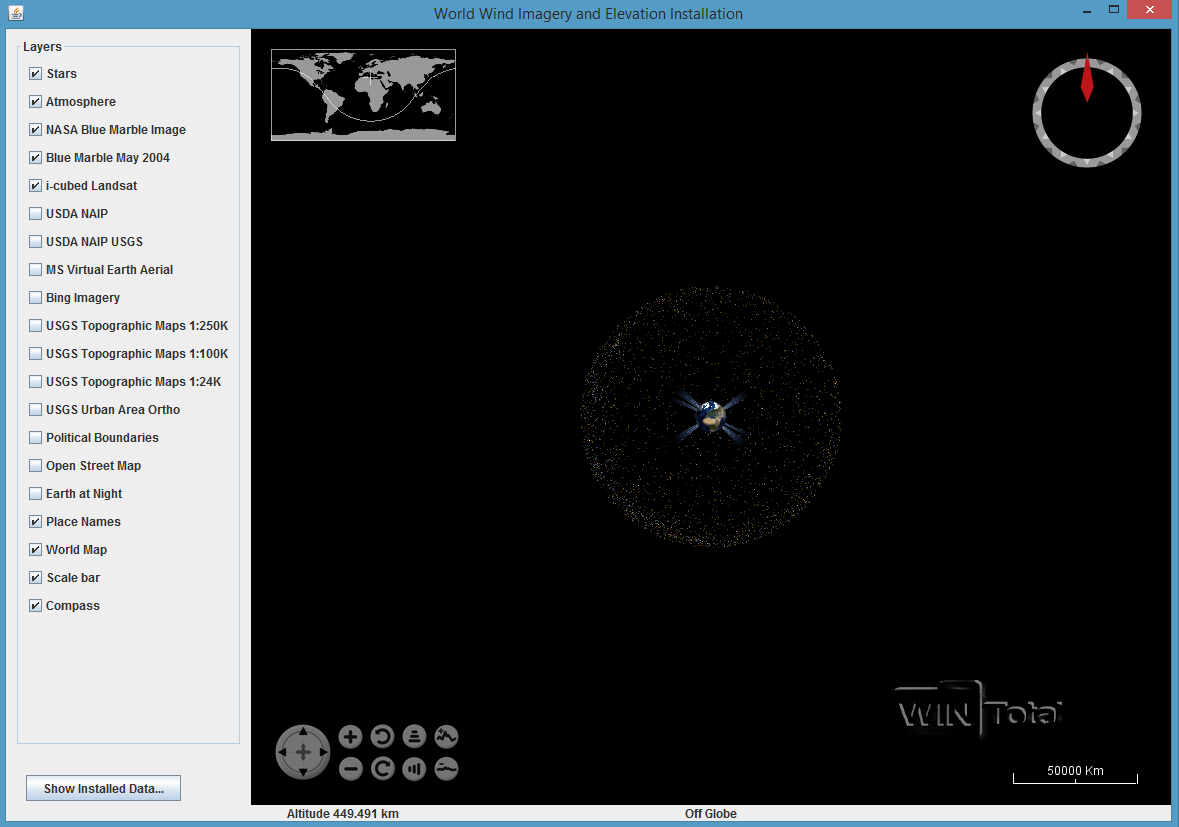The height and width of the screenshot is (827, 1179).
Task: Toggle USGS Topographic Maps 1:24K
Action: tap(35, 381)
